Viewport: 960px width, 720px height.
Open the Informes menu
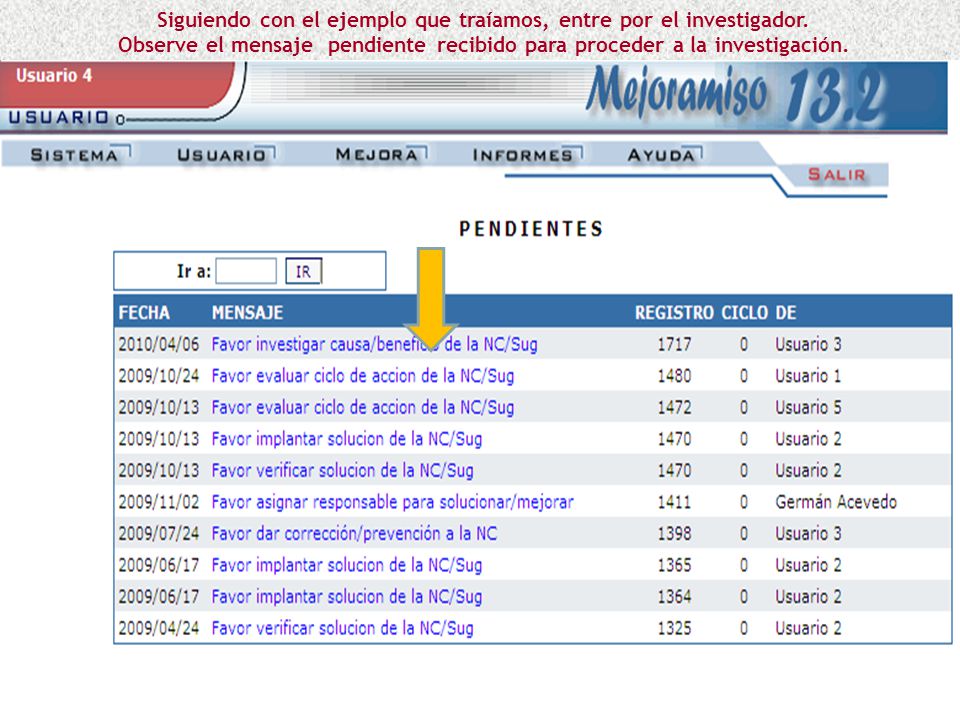tap(522, 155)
